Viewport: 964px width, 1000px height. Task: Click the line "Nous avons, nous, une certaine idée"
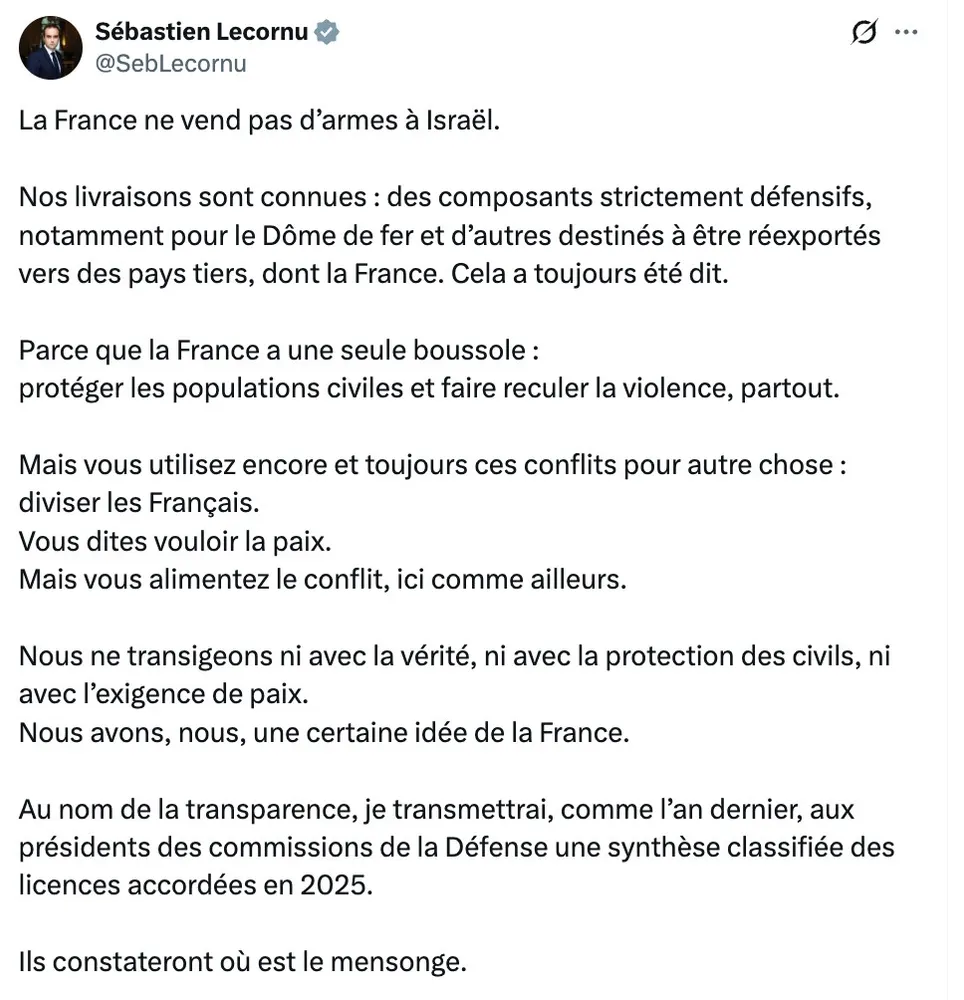(x=324, y=732)
